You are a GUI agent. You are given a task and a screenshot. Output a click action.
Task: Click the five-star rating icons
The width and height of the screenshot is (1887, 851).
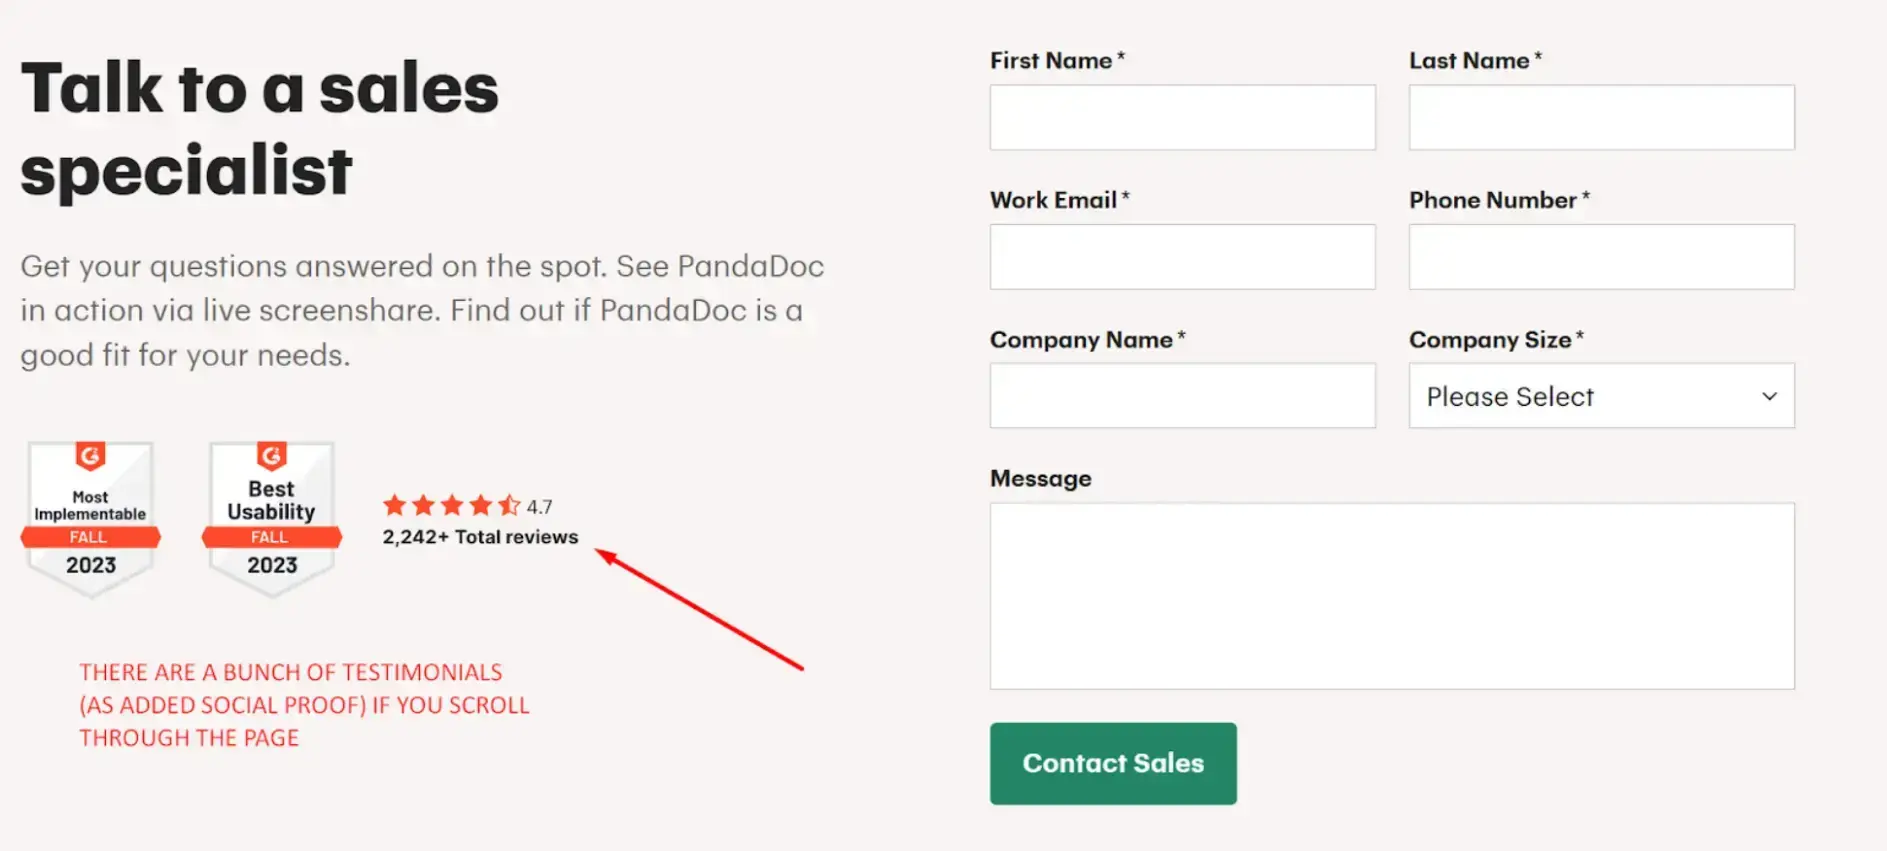click(x=451, y=505)
